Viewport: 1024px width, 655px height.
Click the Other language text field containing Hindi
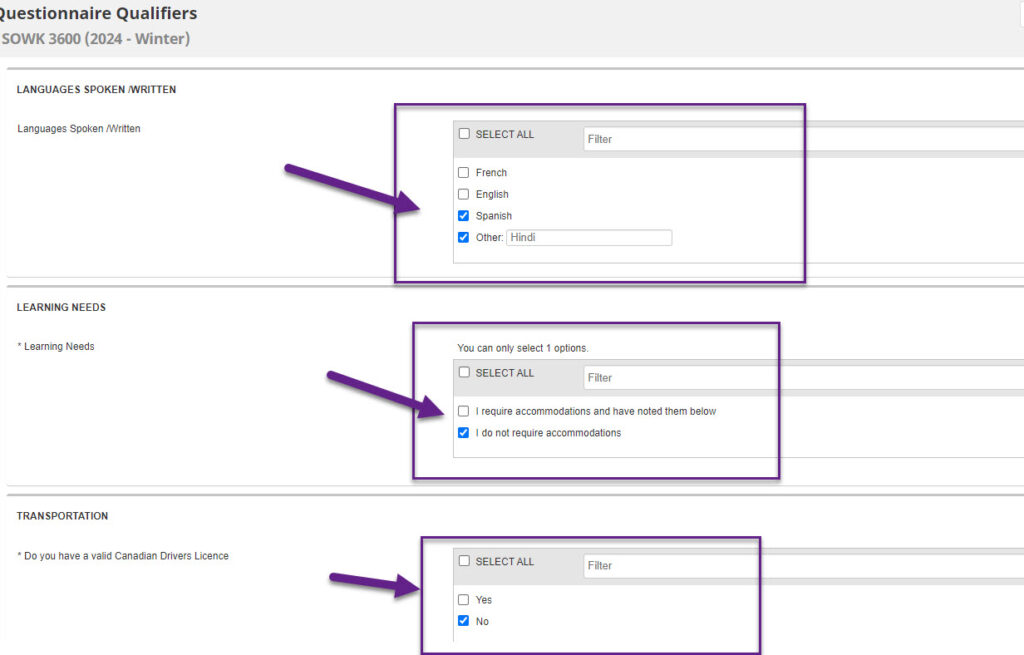tap(589, 238)
